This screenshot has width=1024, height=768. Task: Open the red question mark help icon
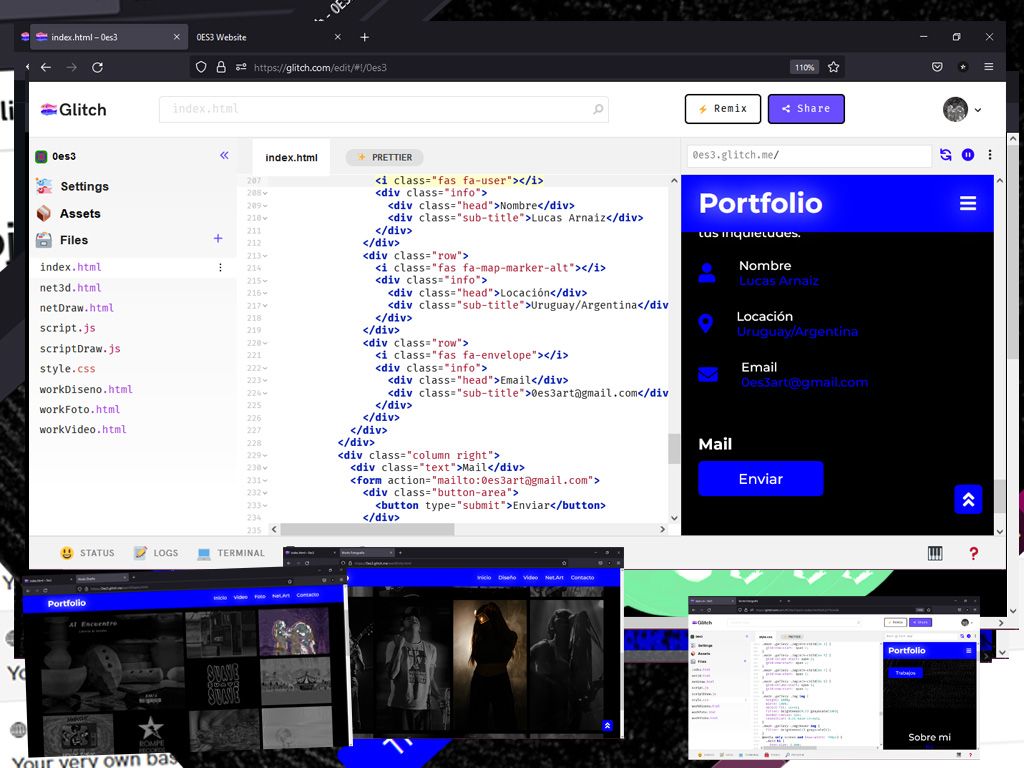tap(973, 553)
